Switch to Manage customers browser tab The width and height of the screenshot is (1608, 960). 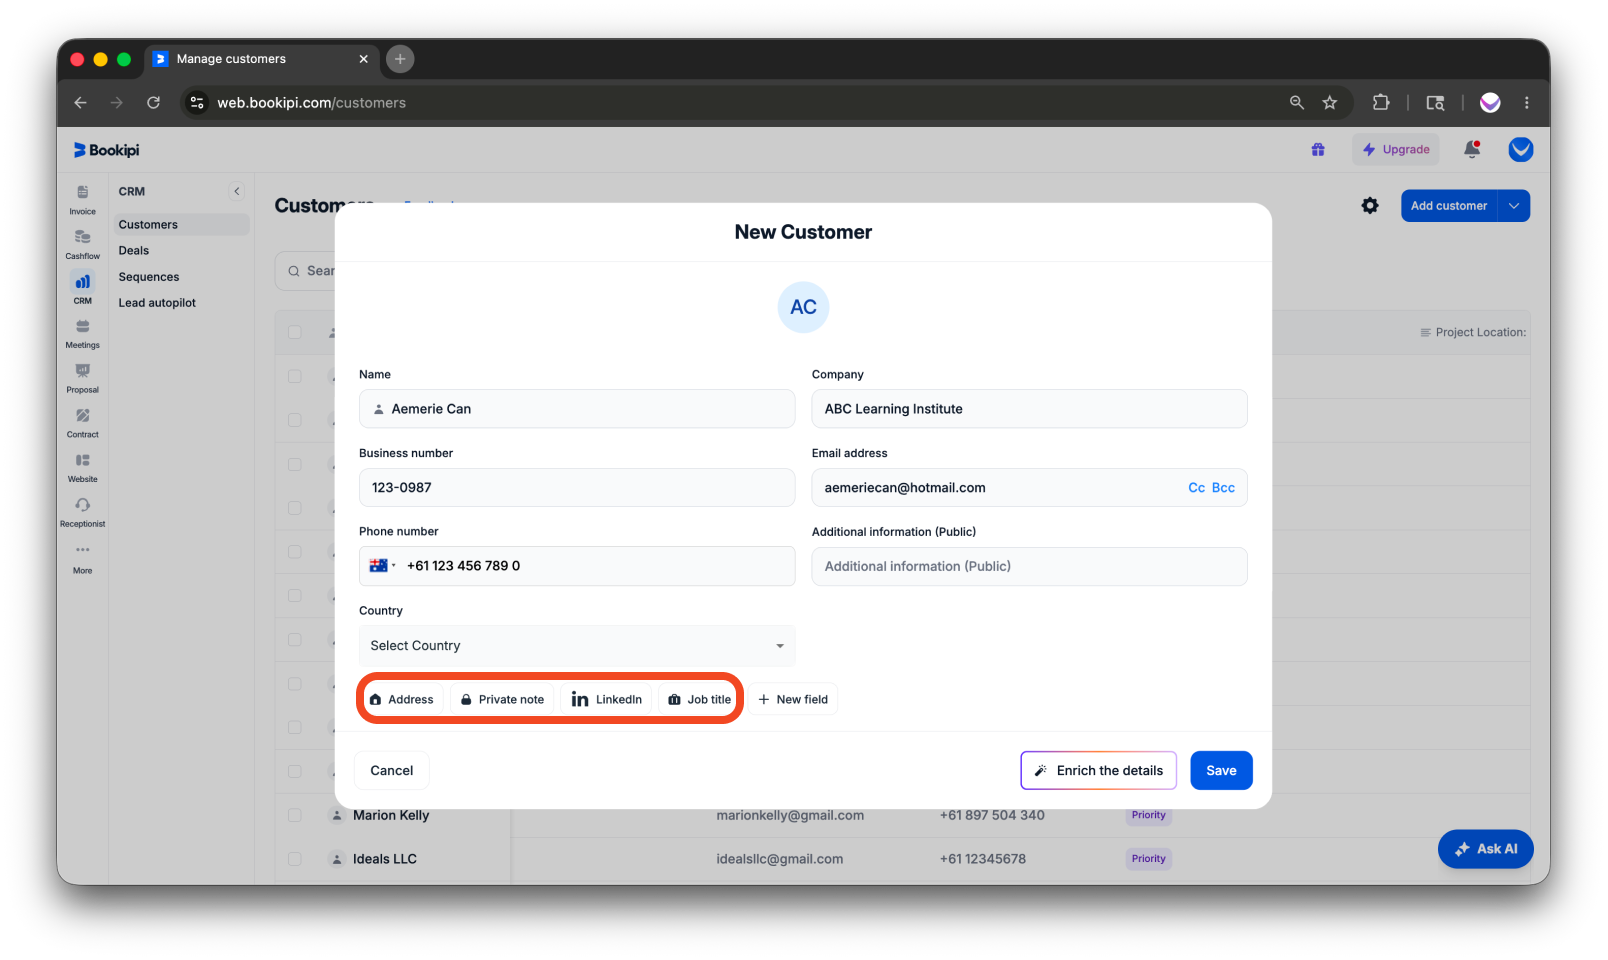[262, 59]
